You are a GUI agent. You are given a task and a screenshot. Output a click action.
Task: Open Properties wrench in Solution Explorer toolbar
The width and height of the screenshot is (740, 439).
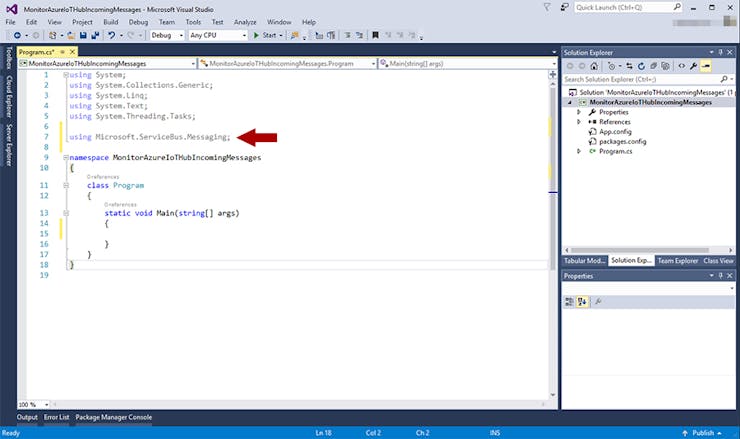[x=693, y=66]
